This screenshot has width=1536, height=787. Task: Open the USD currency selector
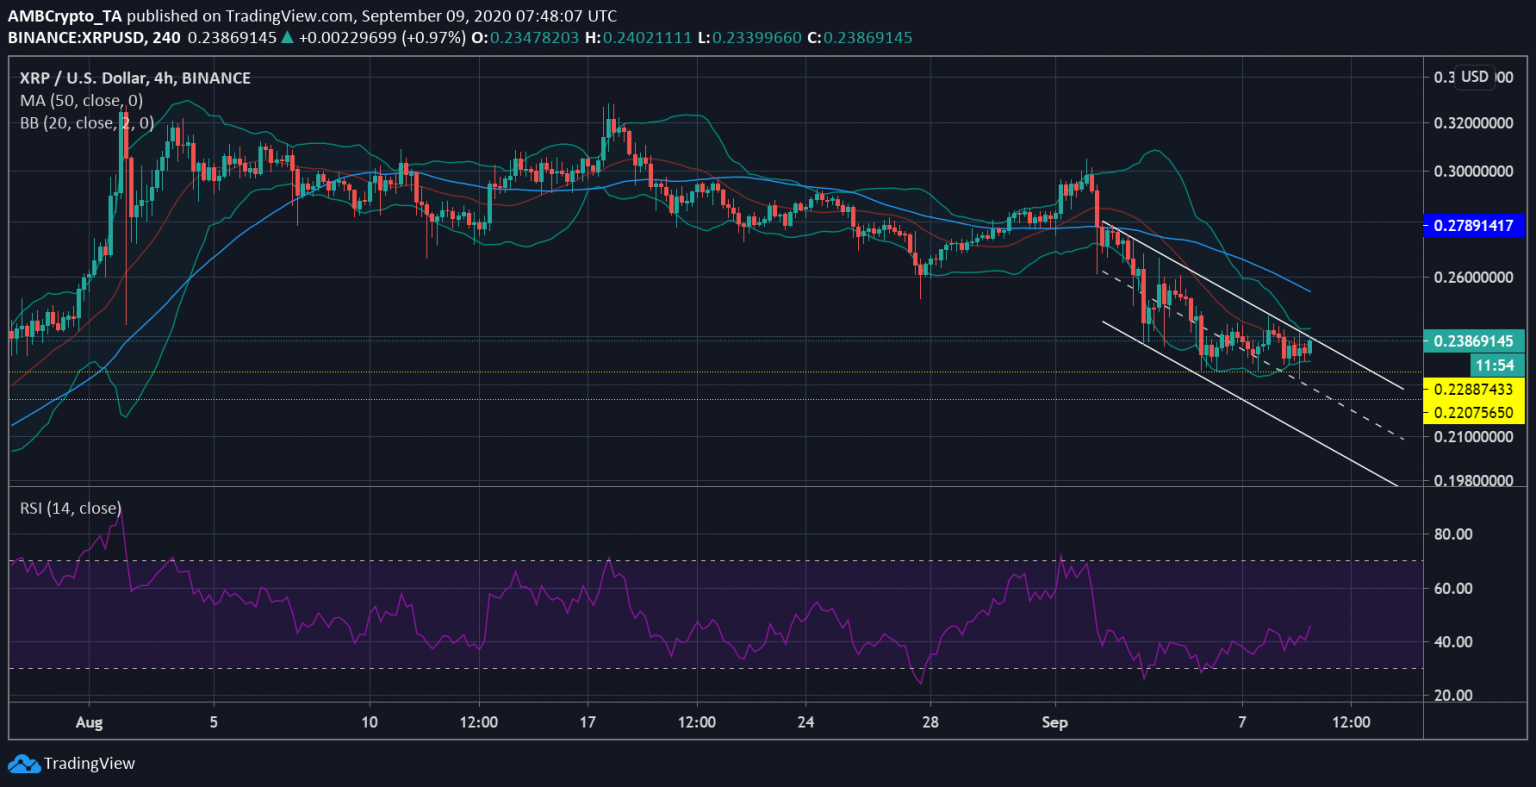1474,77
